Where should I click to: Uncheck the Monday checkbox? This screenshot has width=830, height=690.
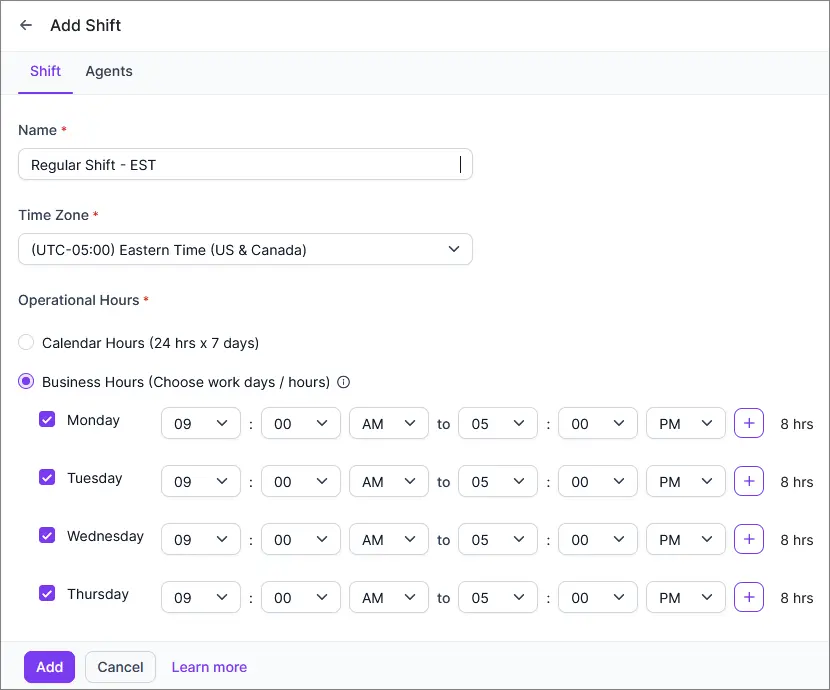pyautogui.click(x=47, y=420)
